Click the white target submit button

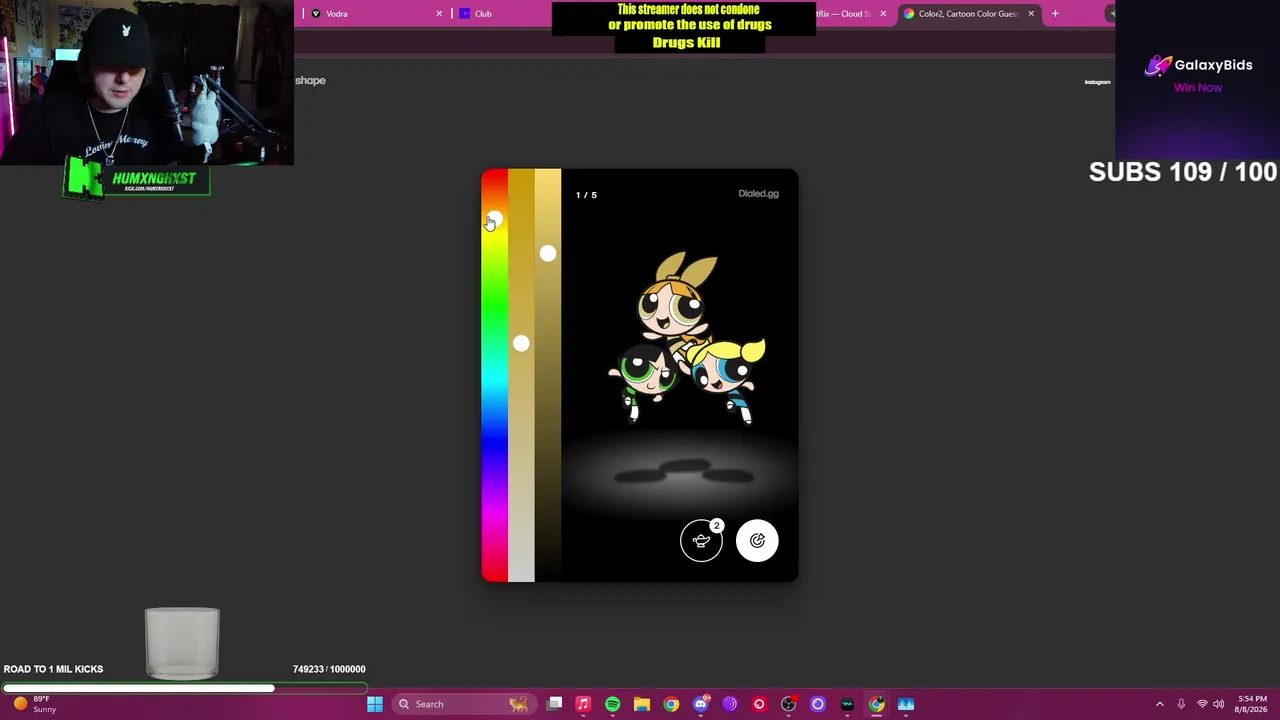[757, 541]
